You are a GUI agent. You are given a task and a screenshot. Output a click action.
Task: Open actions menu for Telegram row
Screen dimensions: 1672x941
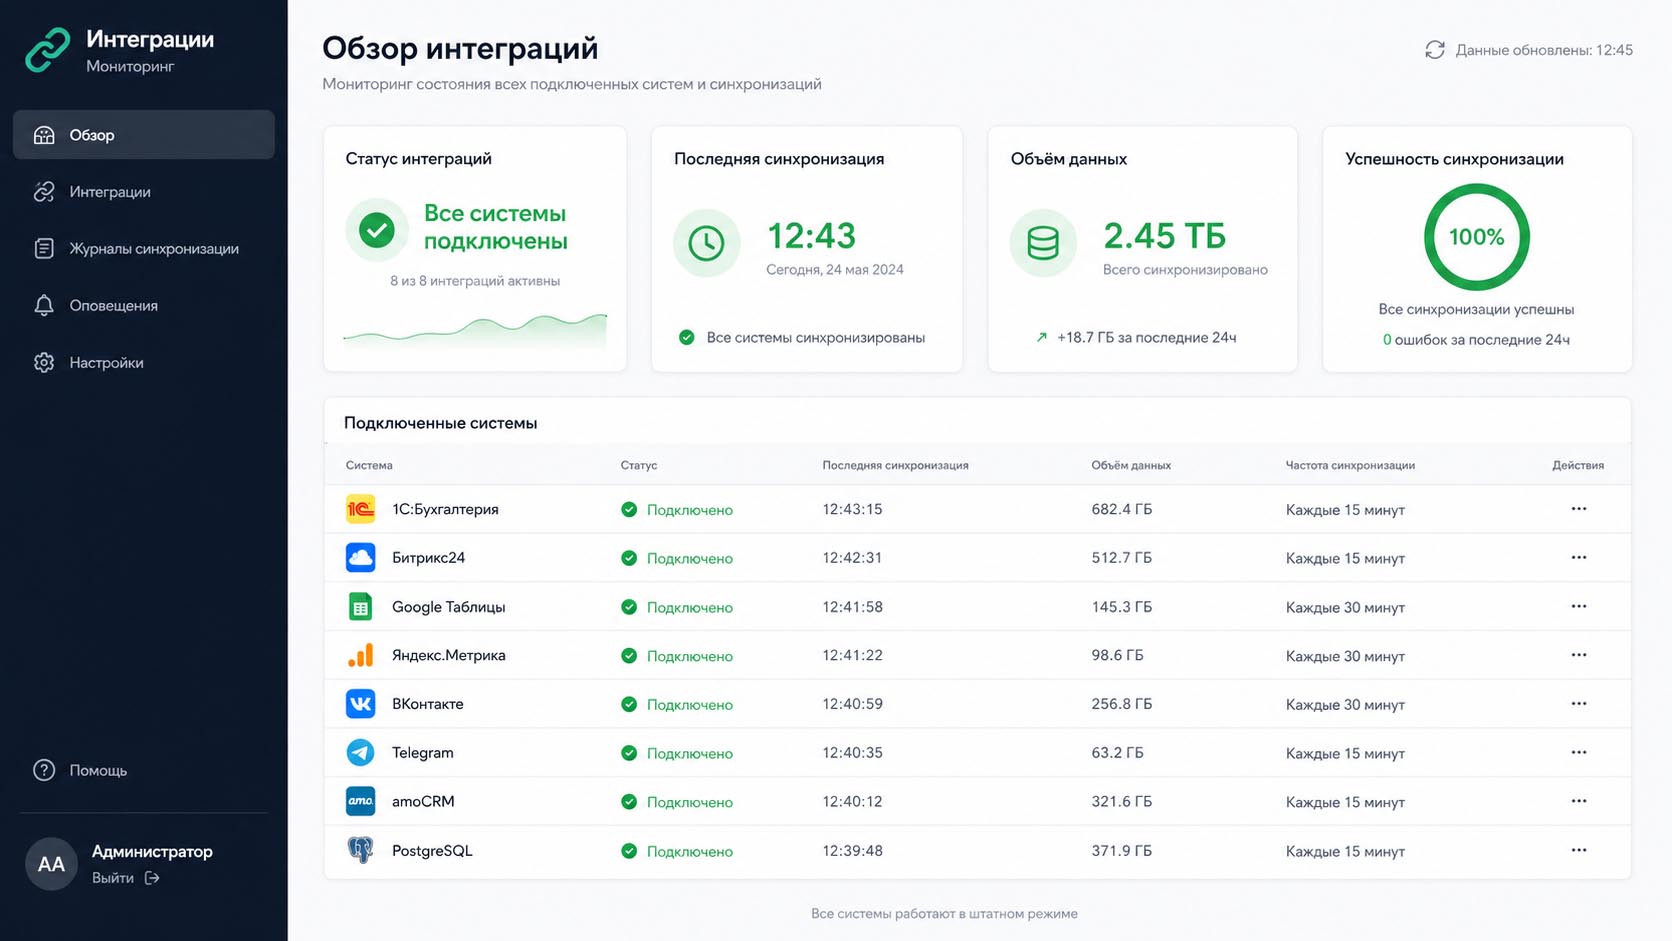pos(1579,752)
